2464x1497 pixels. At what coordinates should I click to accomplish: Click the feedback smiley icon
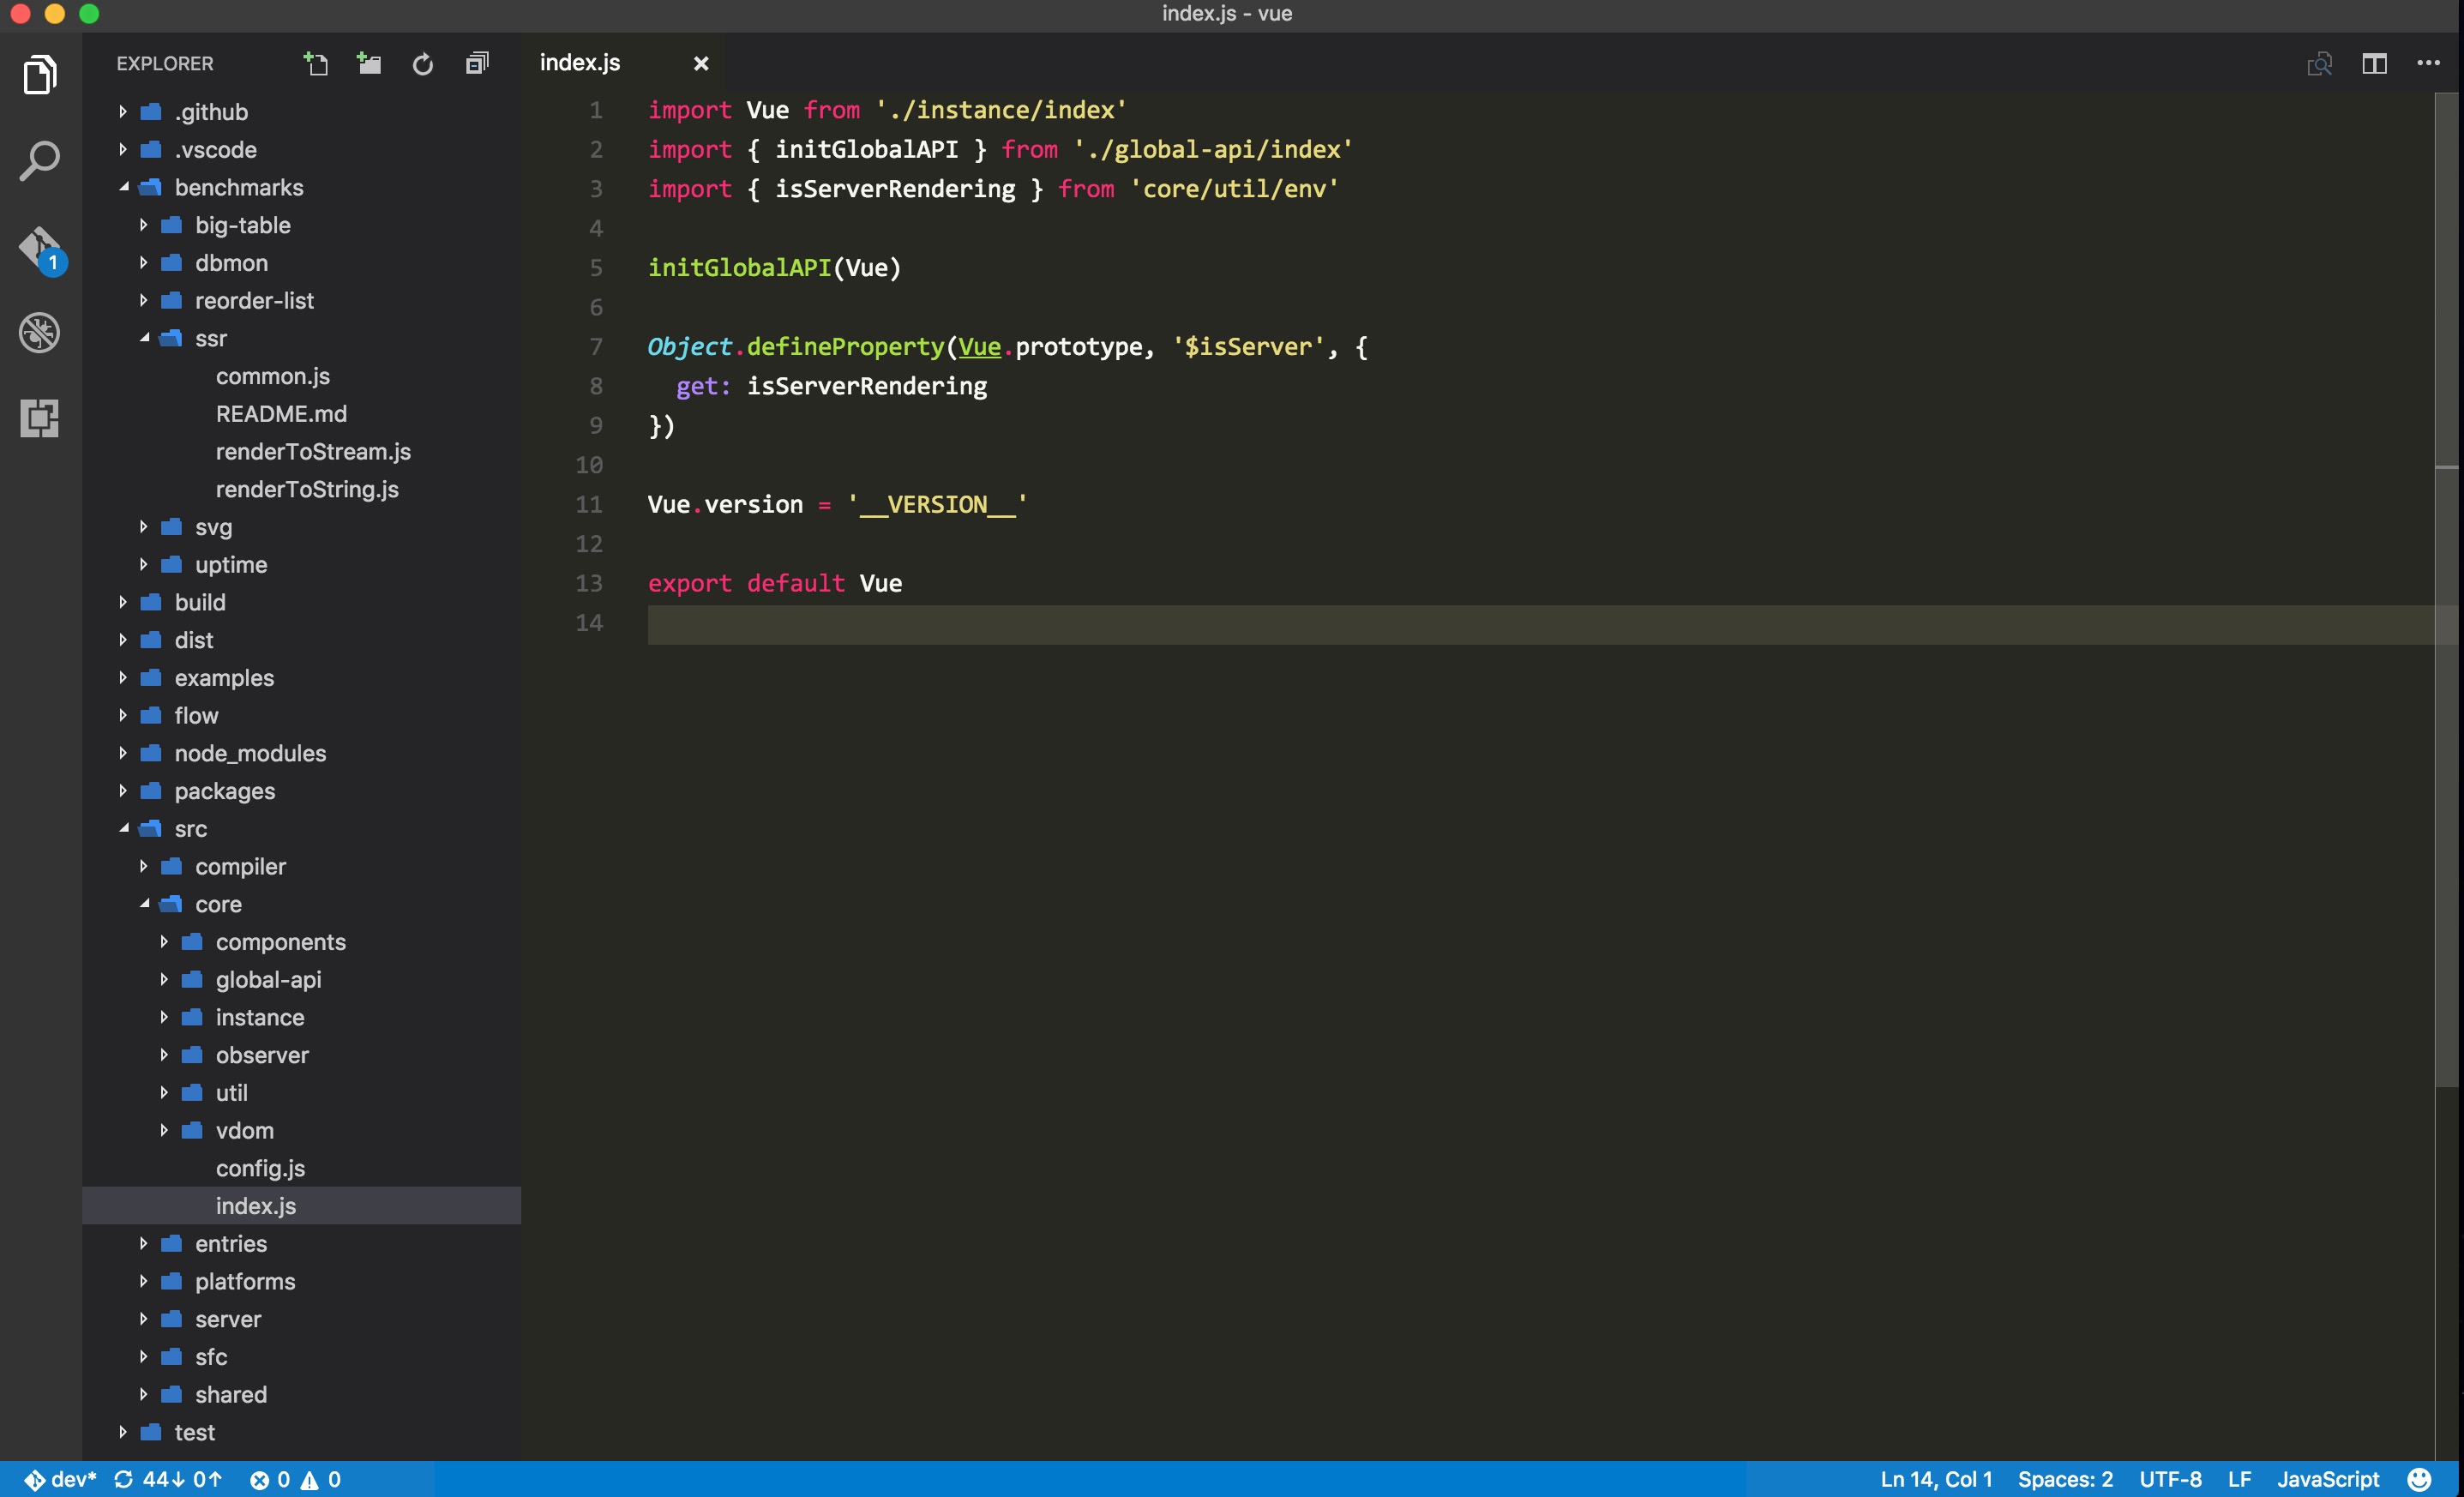pyautogui.click(x=2419, y=1479)
